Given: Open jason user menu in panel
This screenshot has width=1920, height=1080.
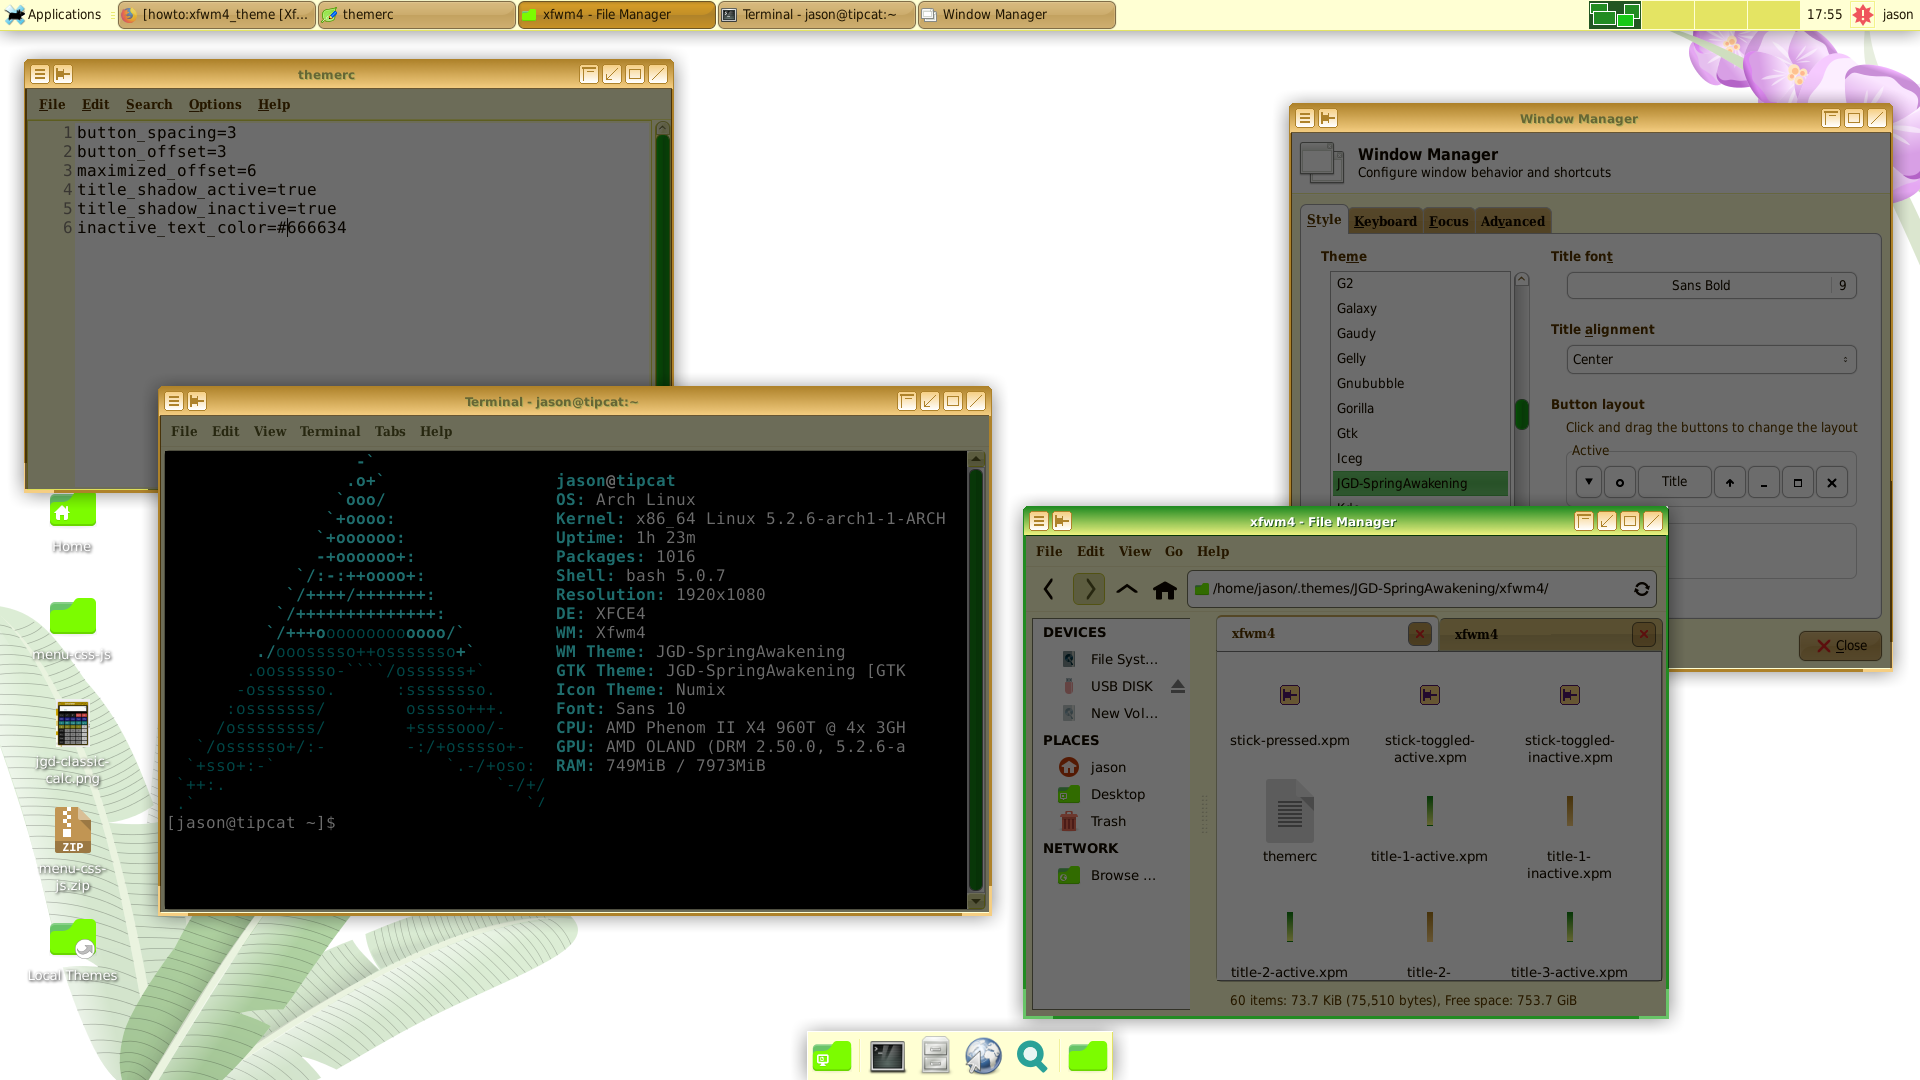Looking at the screenshot, I should (1897, 14).
